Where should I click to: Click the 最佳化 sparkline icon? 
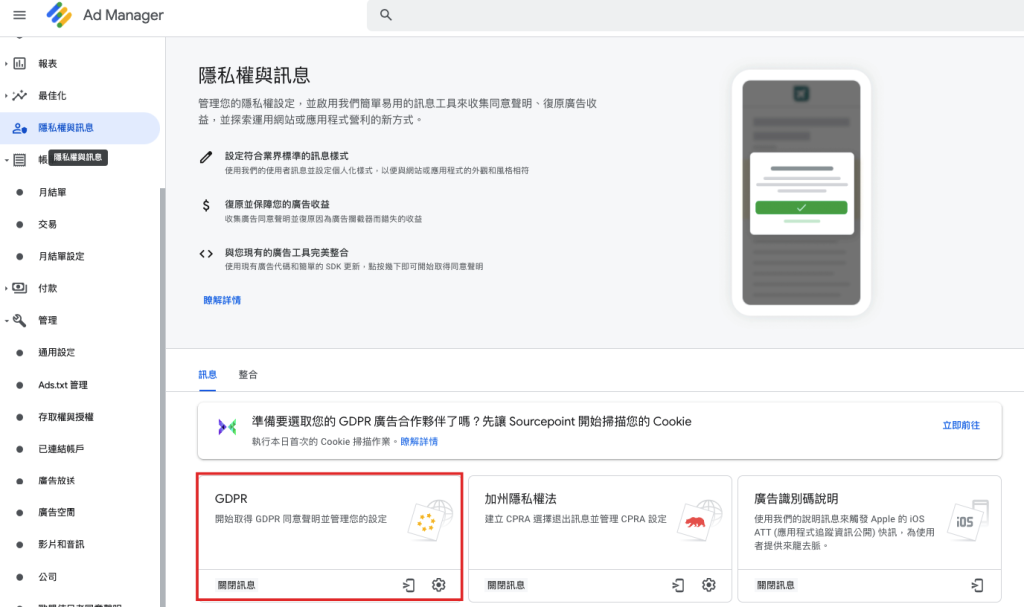(x=20, y=95)
